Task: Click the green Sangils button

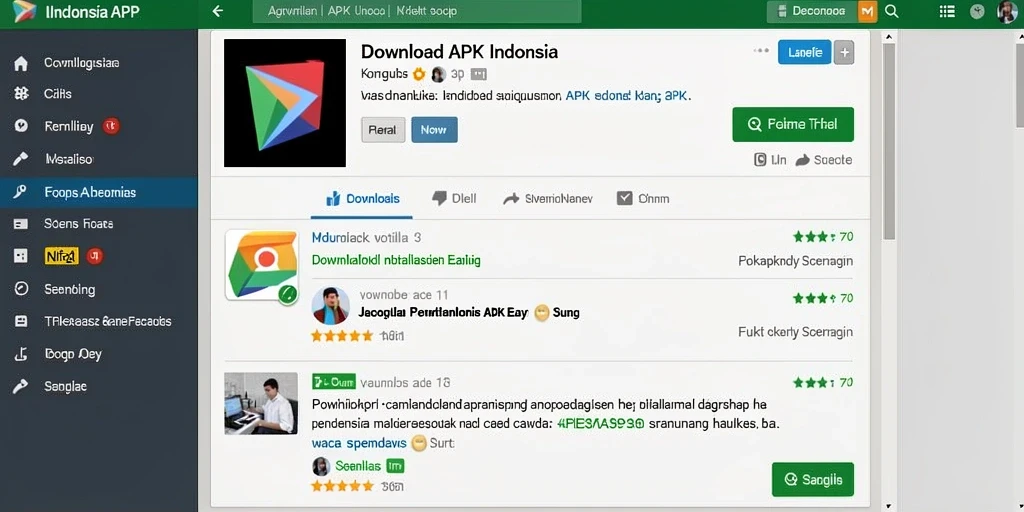Action: (x=812, y=479)
